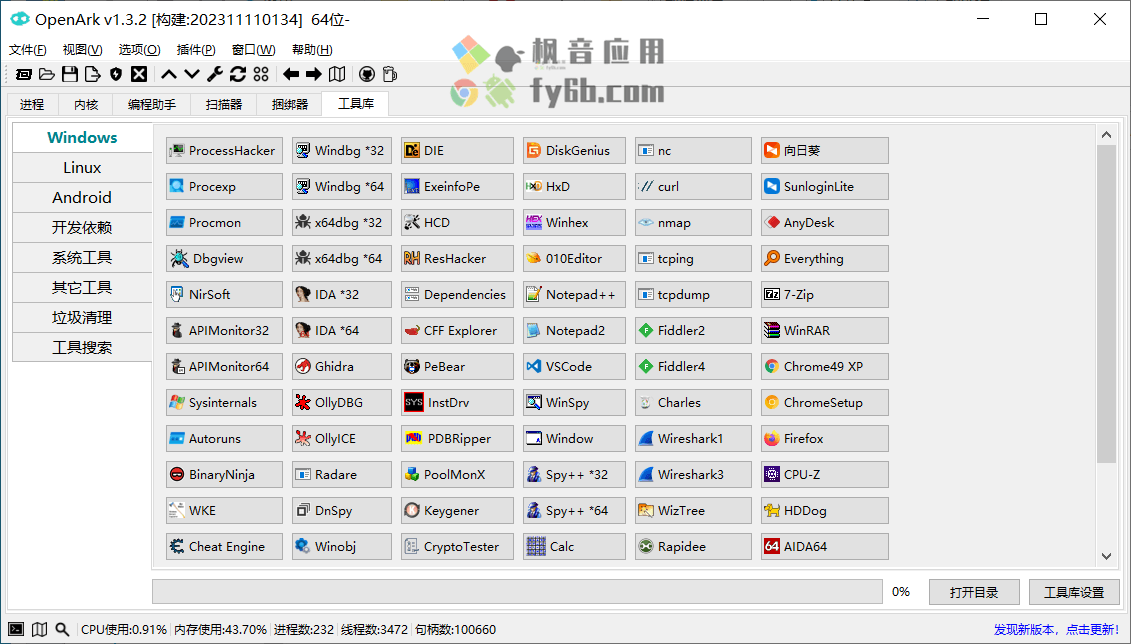Click the four circles toolbar icon
This screenshot has width=1131, height=644.
(x=261, y=74)
